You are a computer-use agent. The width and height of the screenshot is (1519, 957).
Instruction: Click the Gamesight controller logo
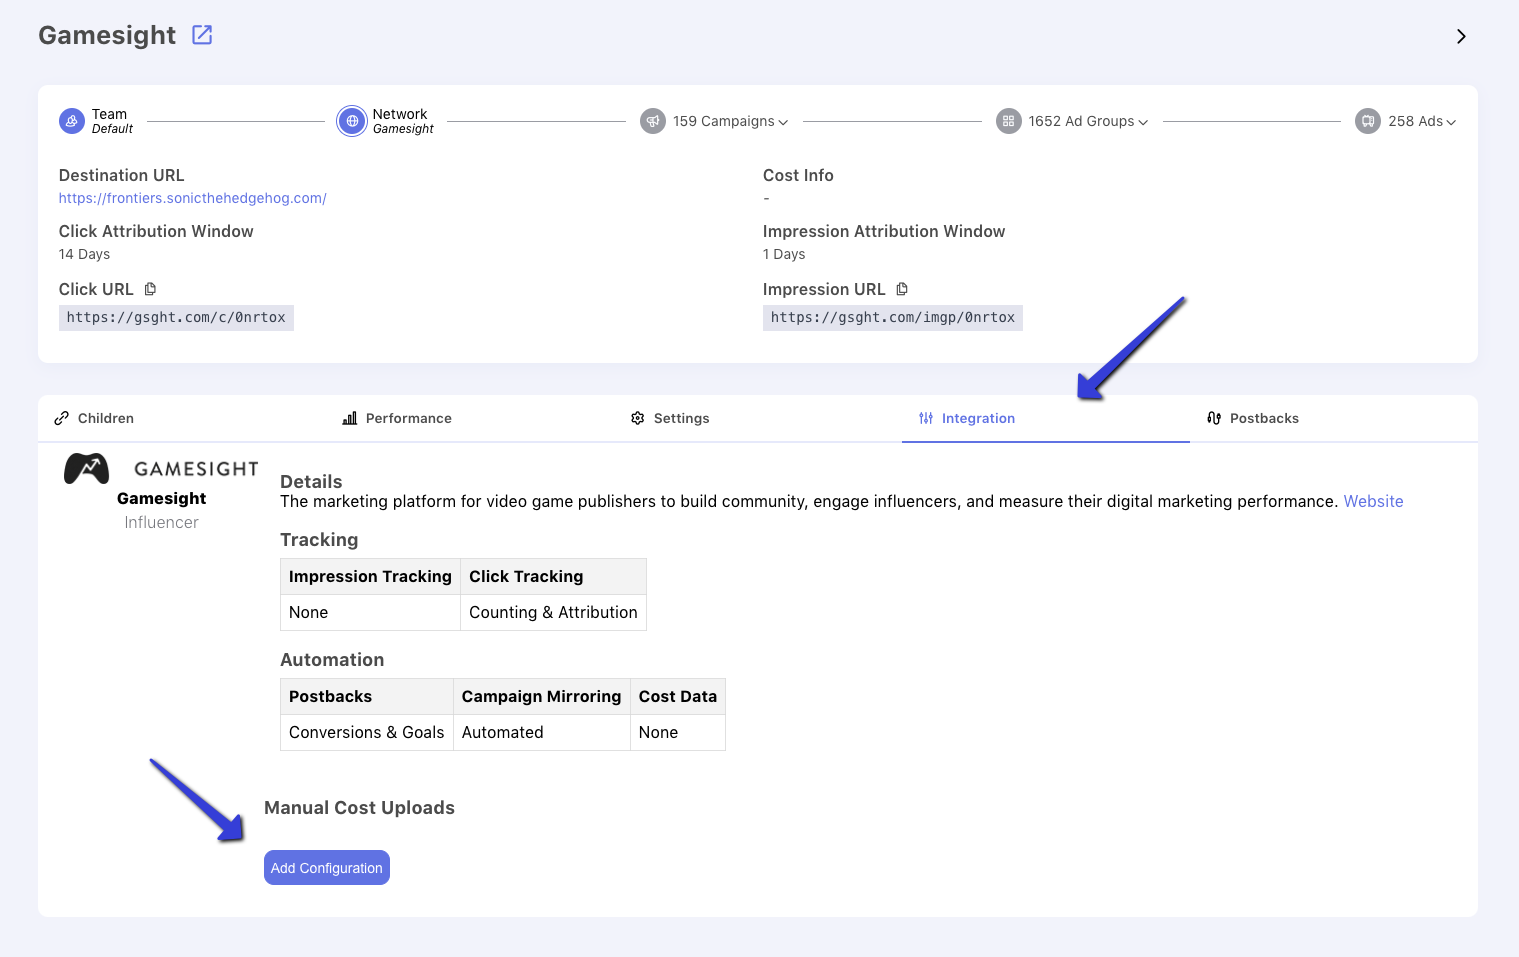point(87,468)
